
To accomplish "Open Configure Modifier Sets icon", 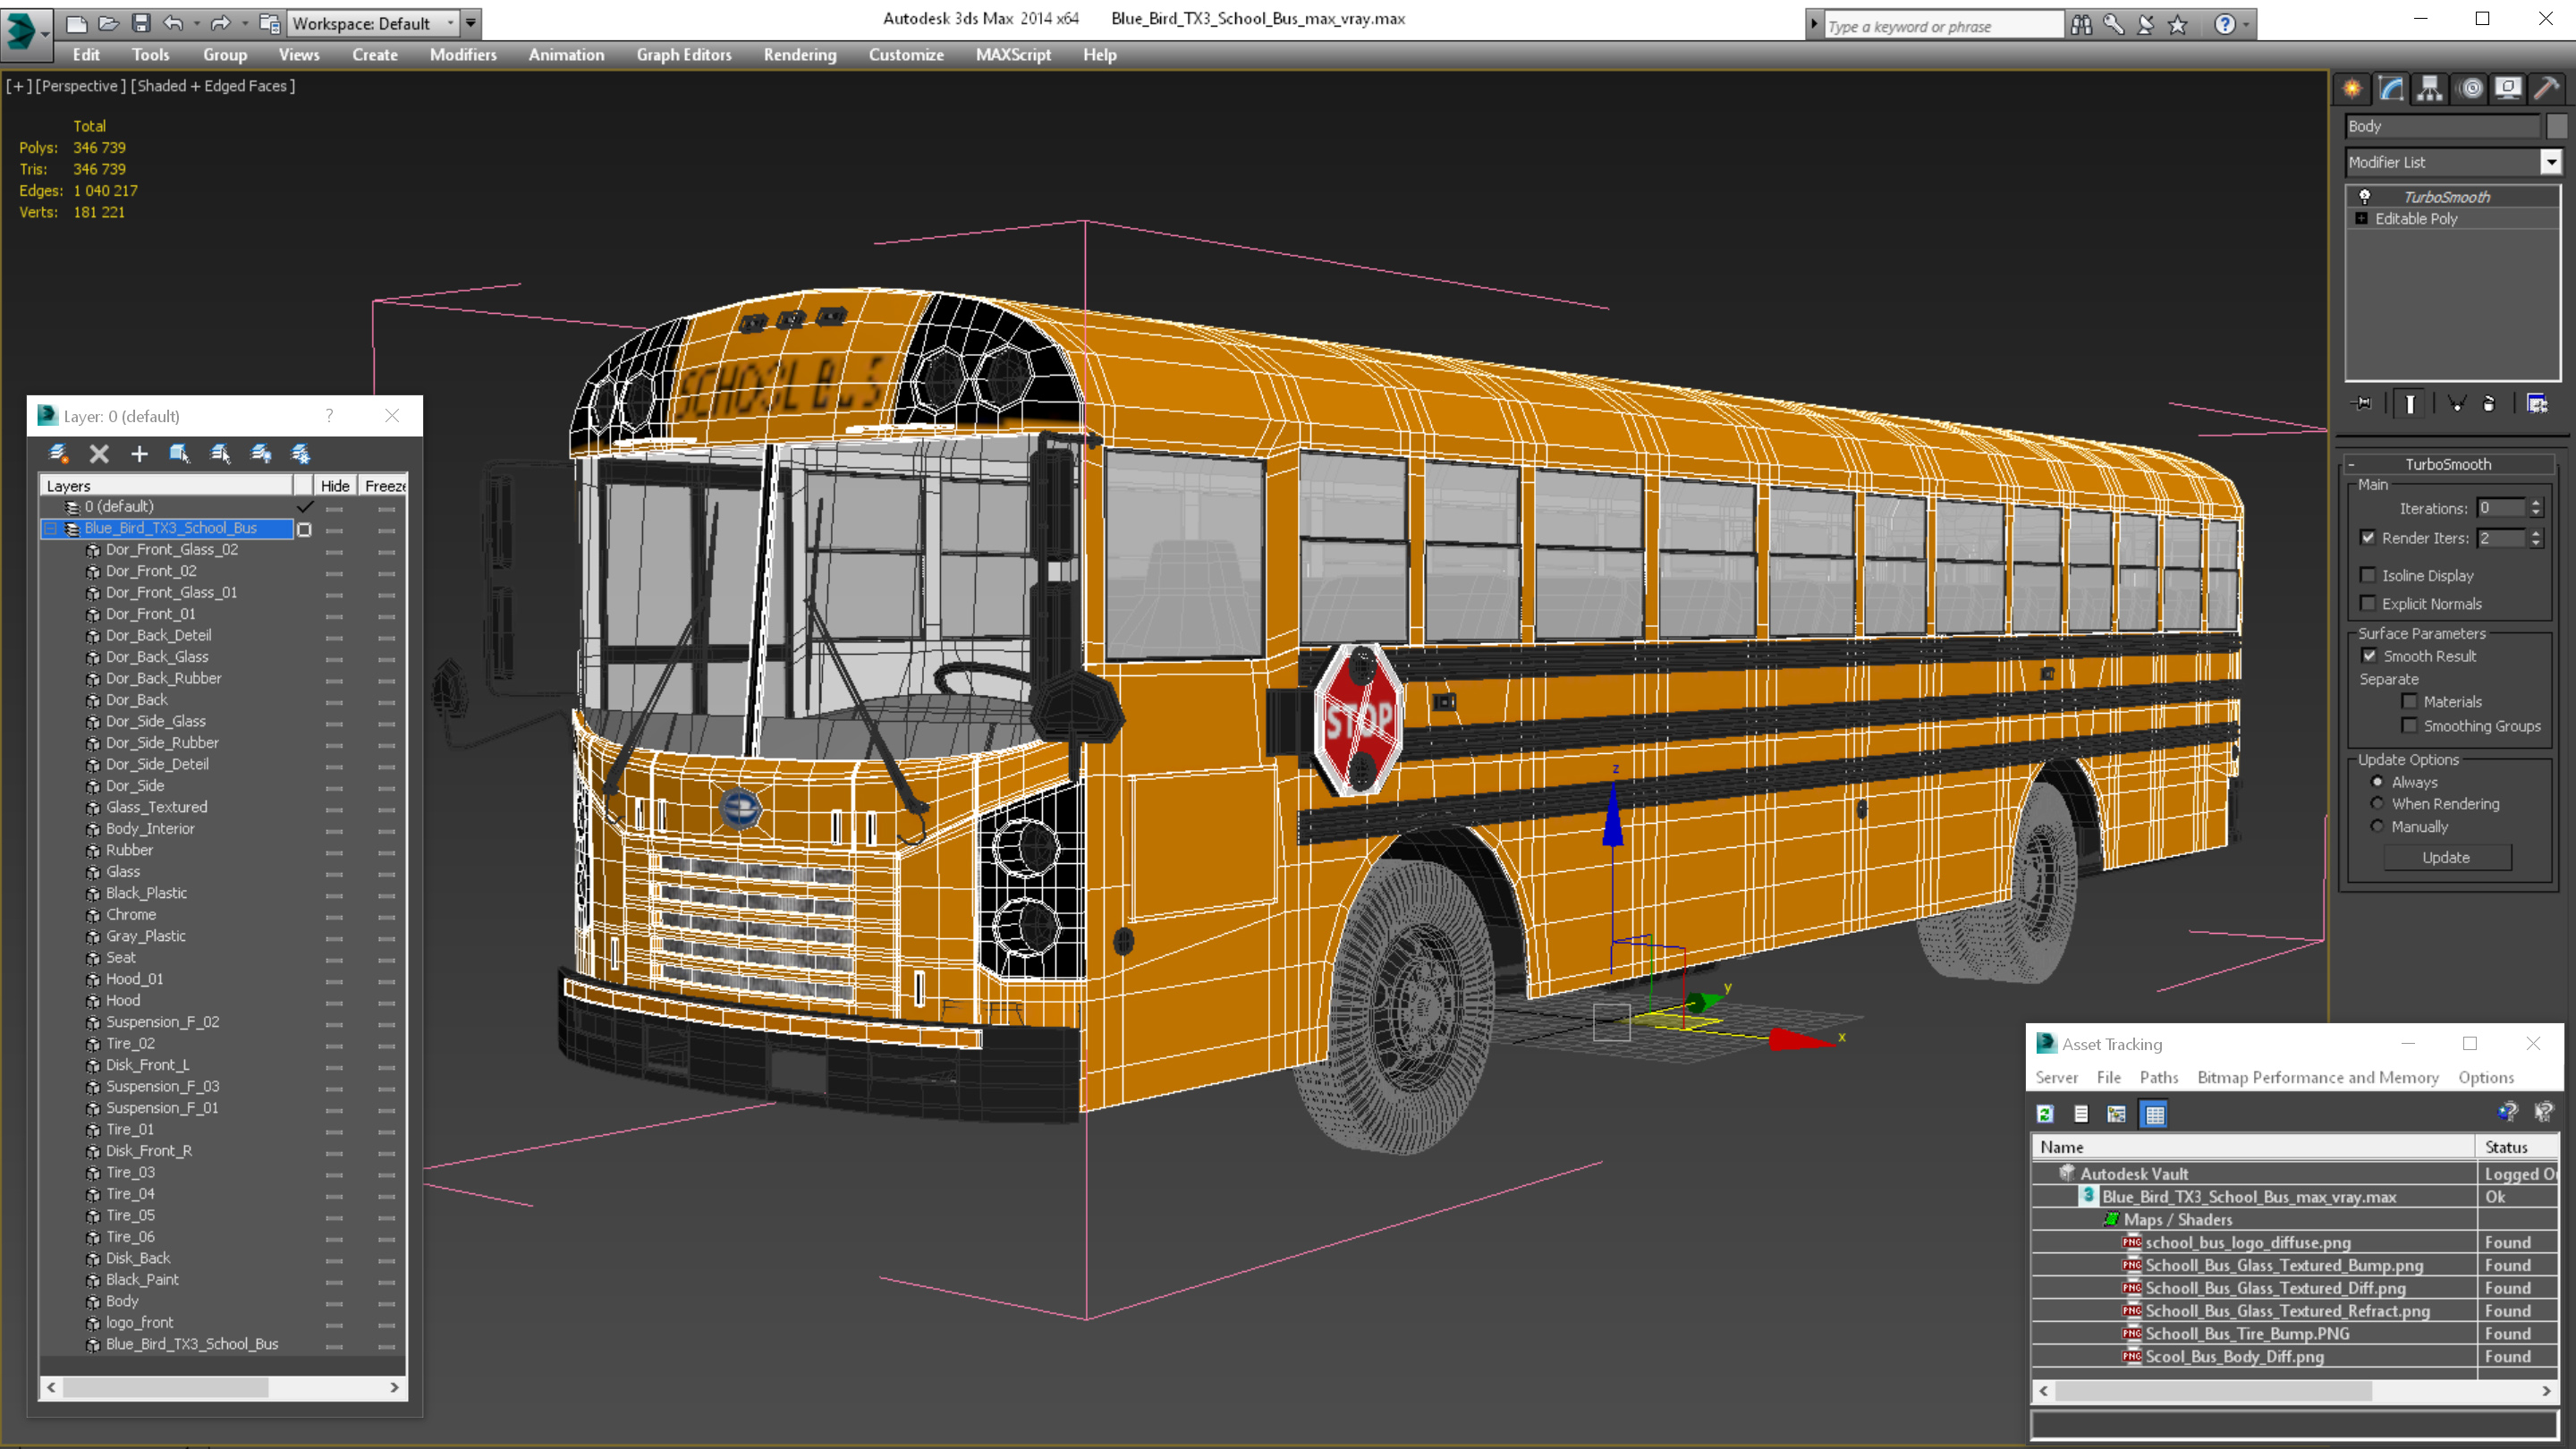I will tap(2538, 404).
